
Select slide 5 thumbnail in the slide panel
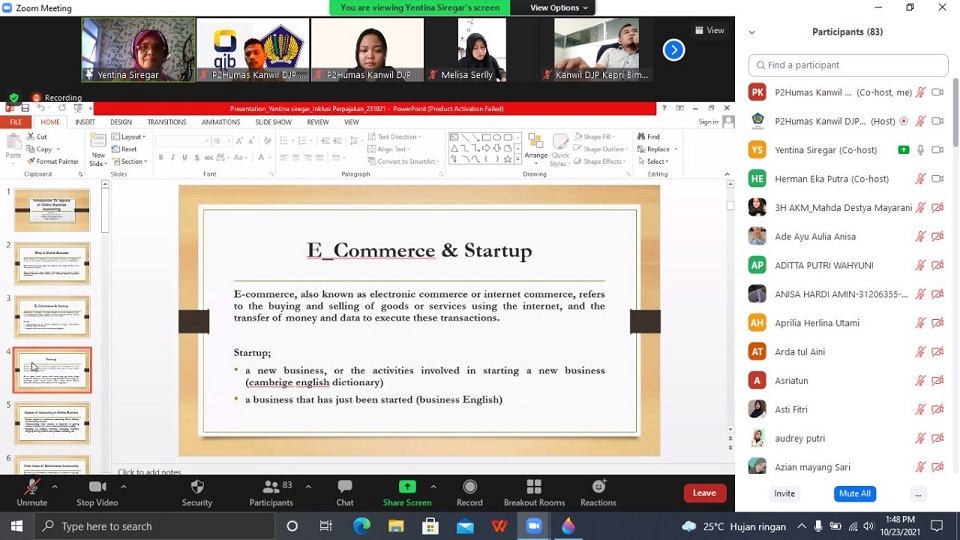[x=52, y=423]
